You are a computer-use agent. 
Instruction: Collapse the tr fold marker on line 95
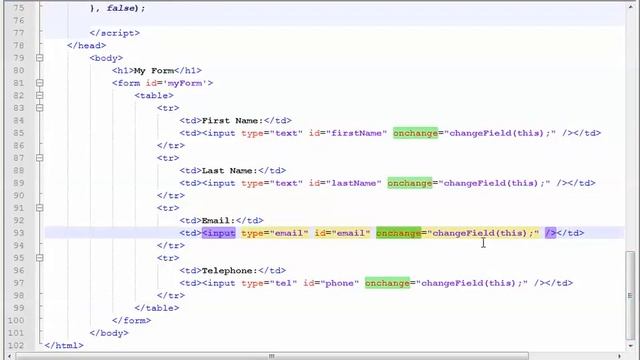tap(40, 258)
